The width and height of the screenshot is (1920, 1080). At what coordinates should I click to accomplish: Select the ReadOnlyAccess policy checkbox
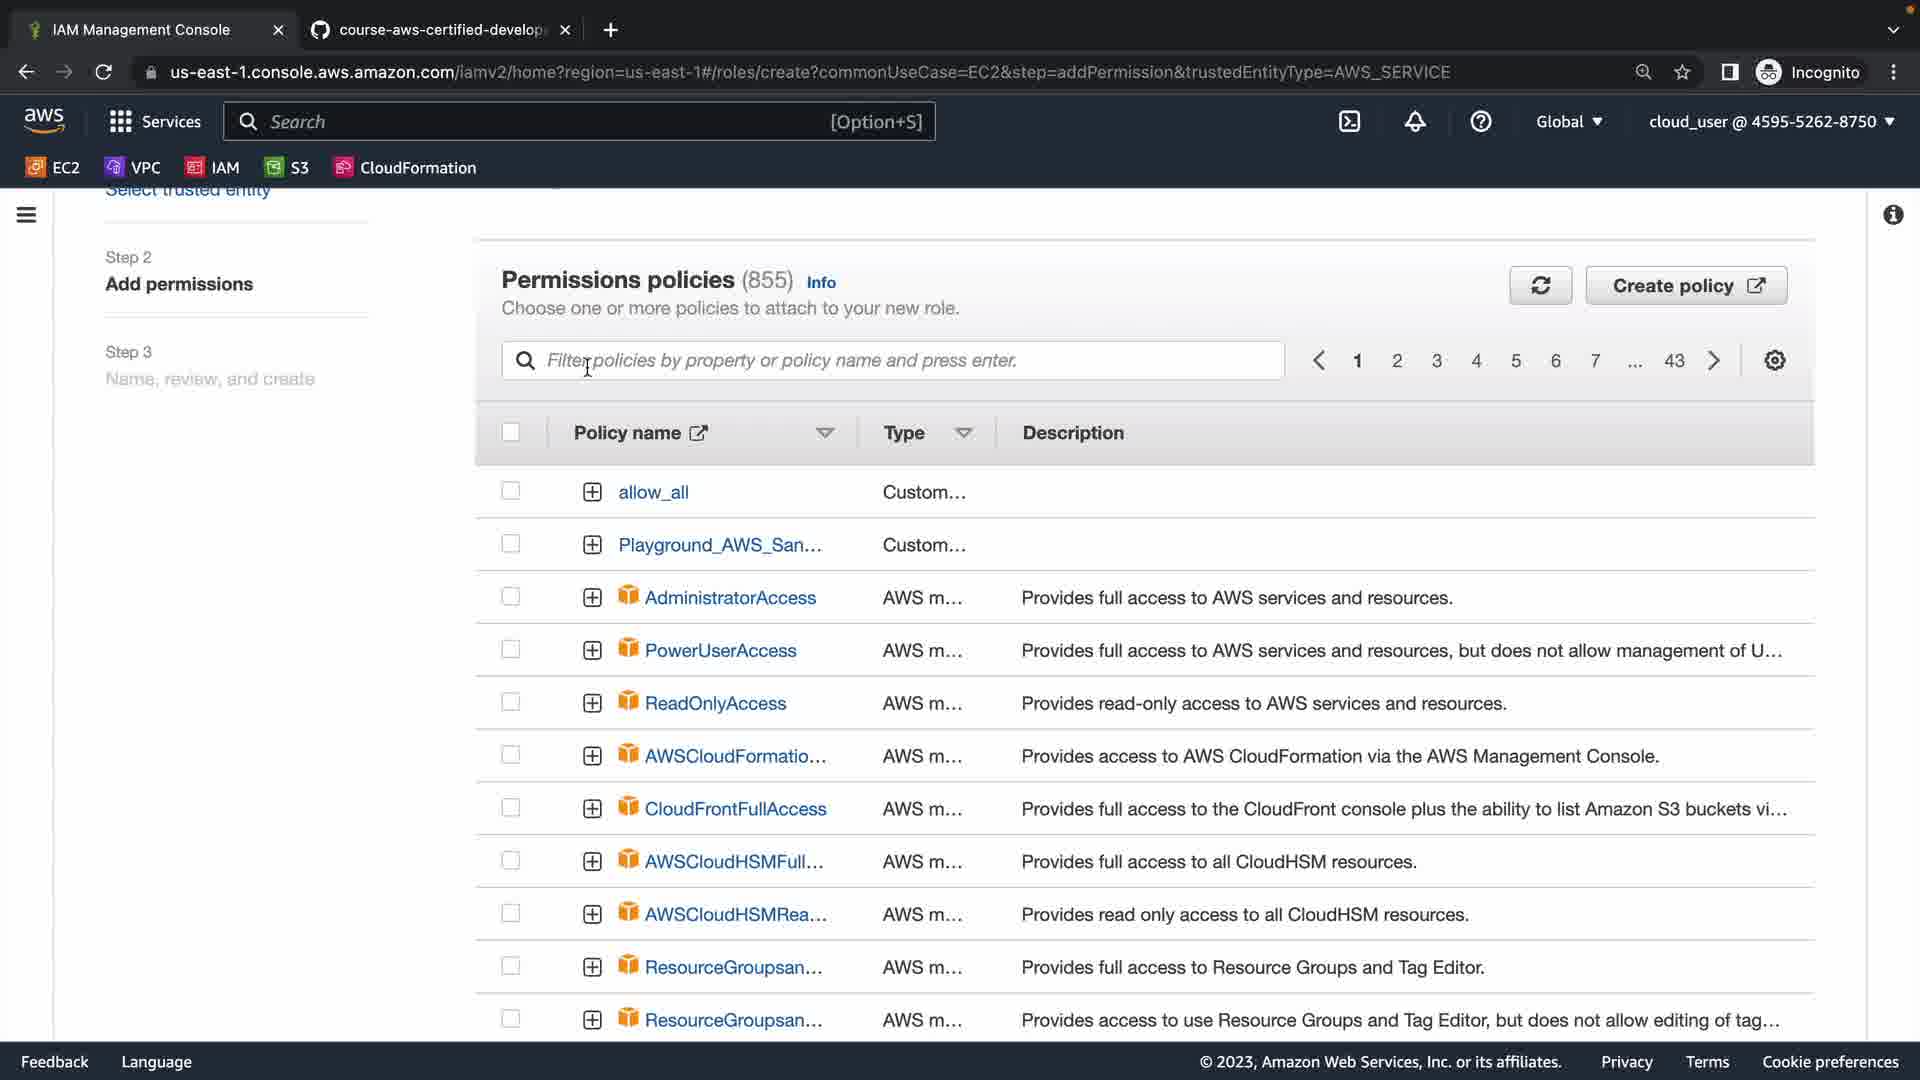[511, 703]
